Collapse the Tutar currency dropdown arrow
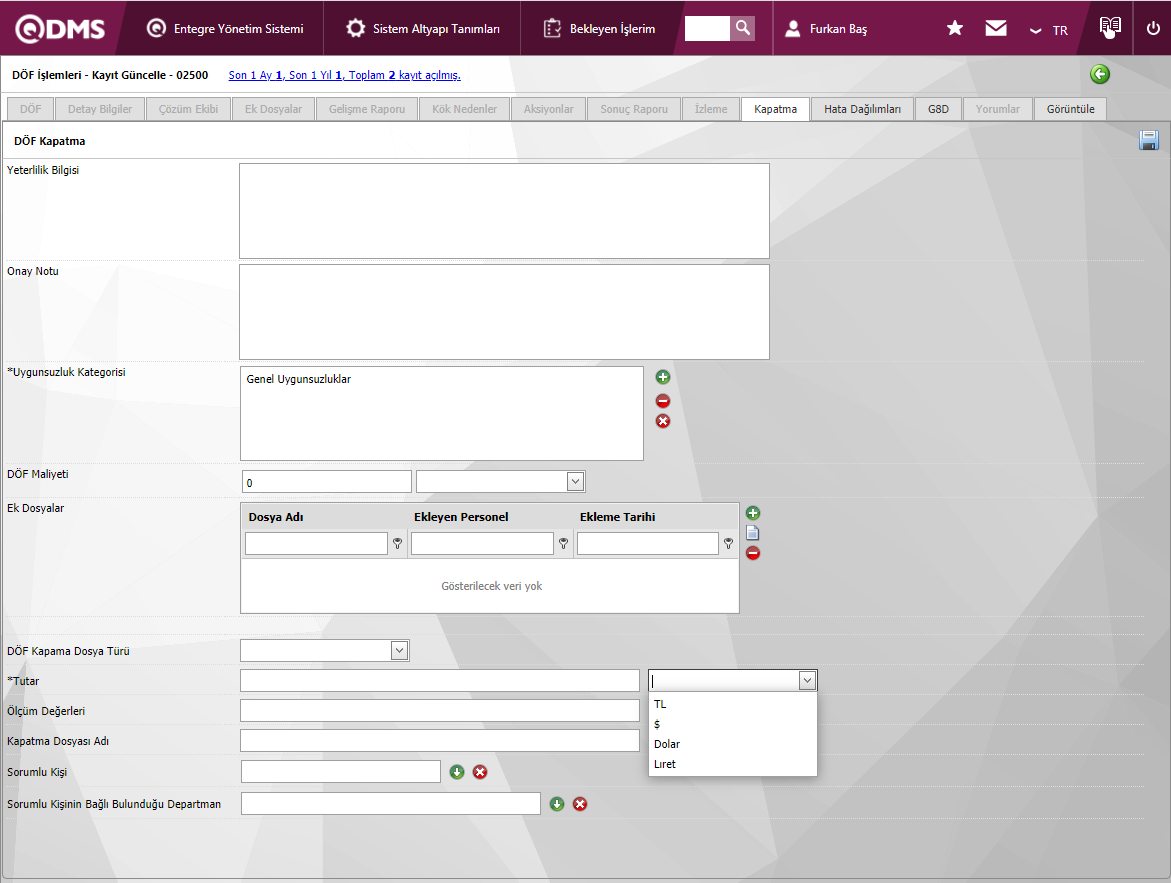 tap(807, 681)
